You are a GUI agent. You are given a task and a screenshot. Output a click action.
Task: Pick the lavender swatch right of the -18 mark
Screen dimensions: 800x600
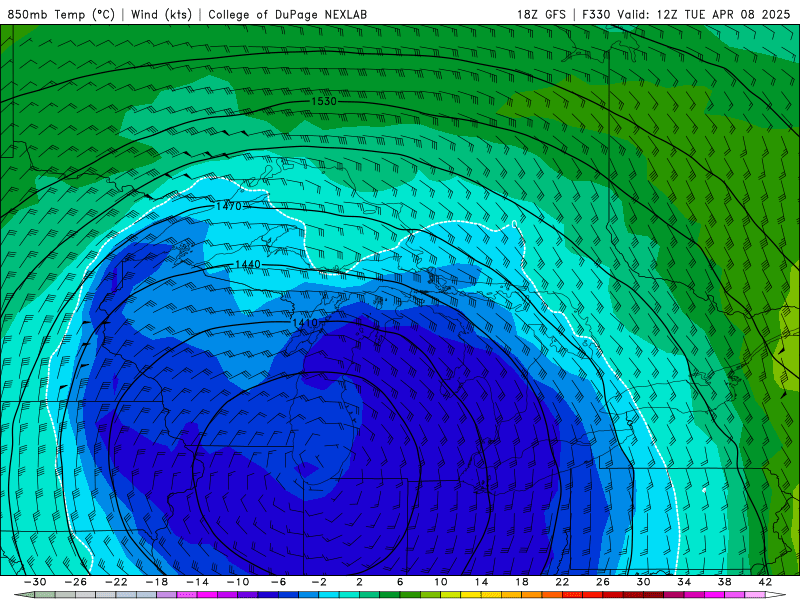tap(167, 595)
